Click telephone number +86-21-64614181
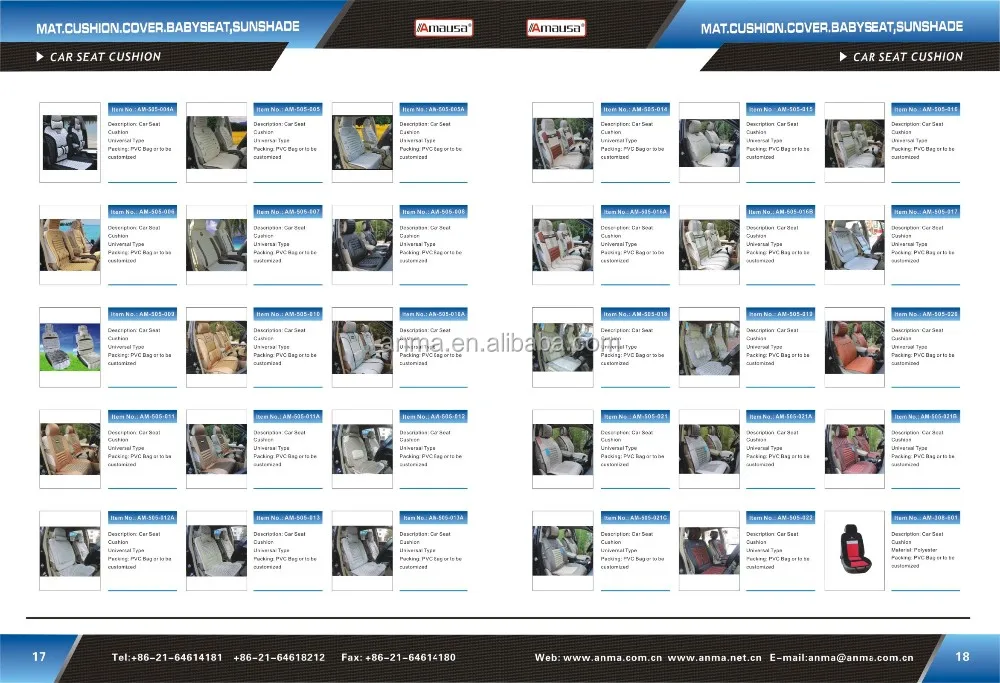This screenshot has height=683, width=1000. 176,657
